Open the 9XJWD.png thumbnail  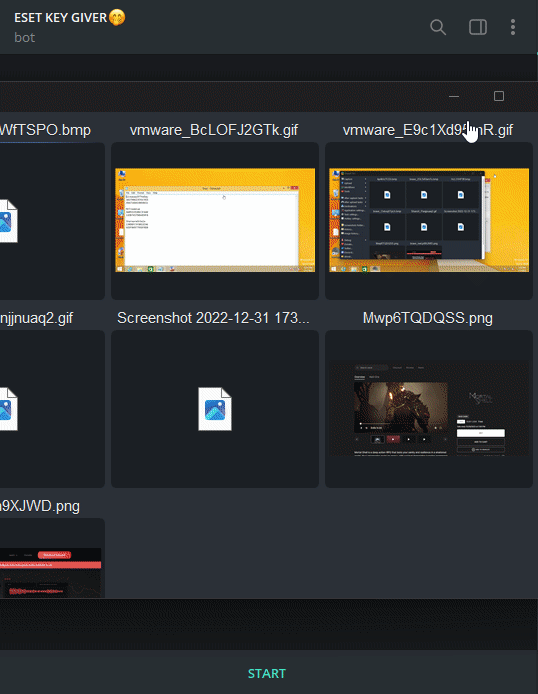click(50, 573)
